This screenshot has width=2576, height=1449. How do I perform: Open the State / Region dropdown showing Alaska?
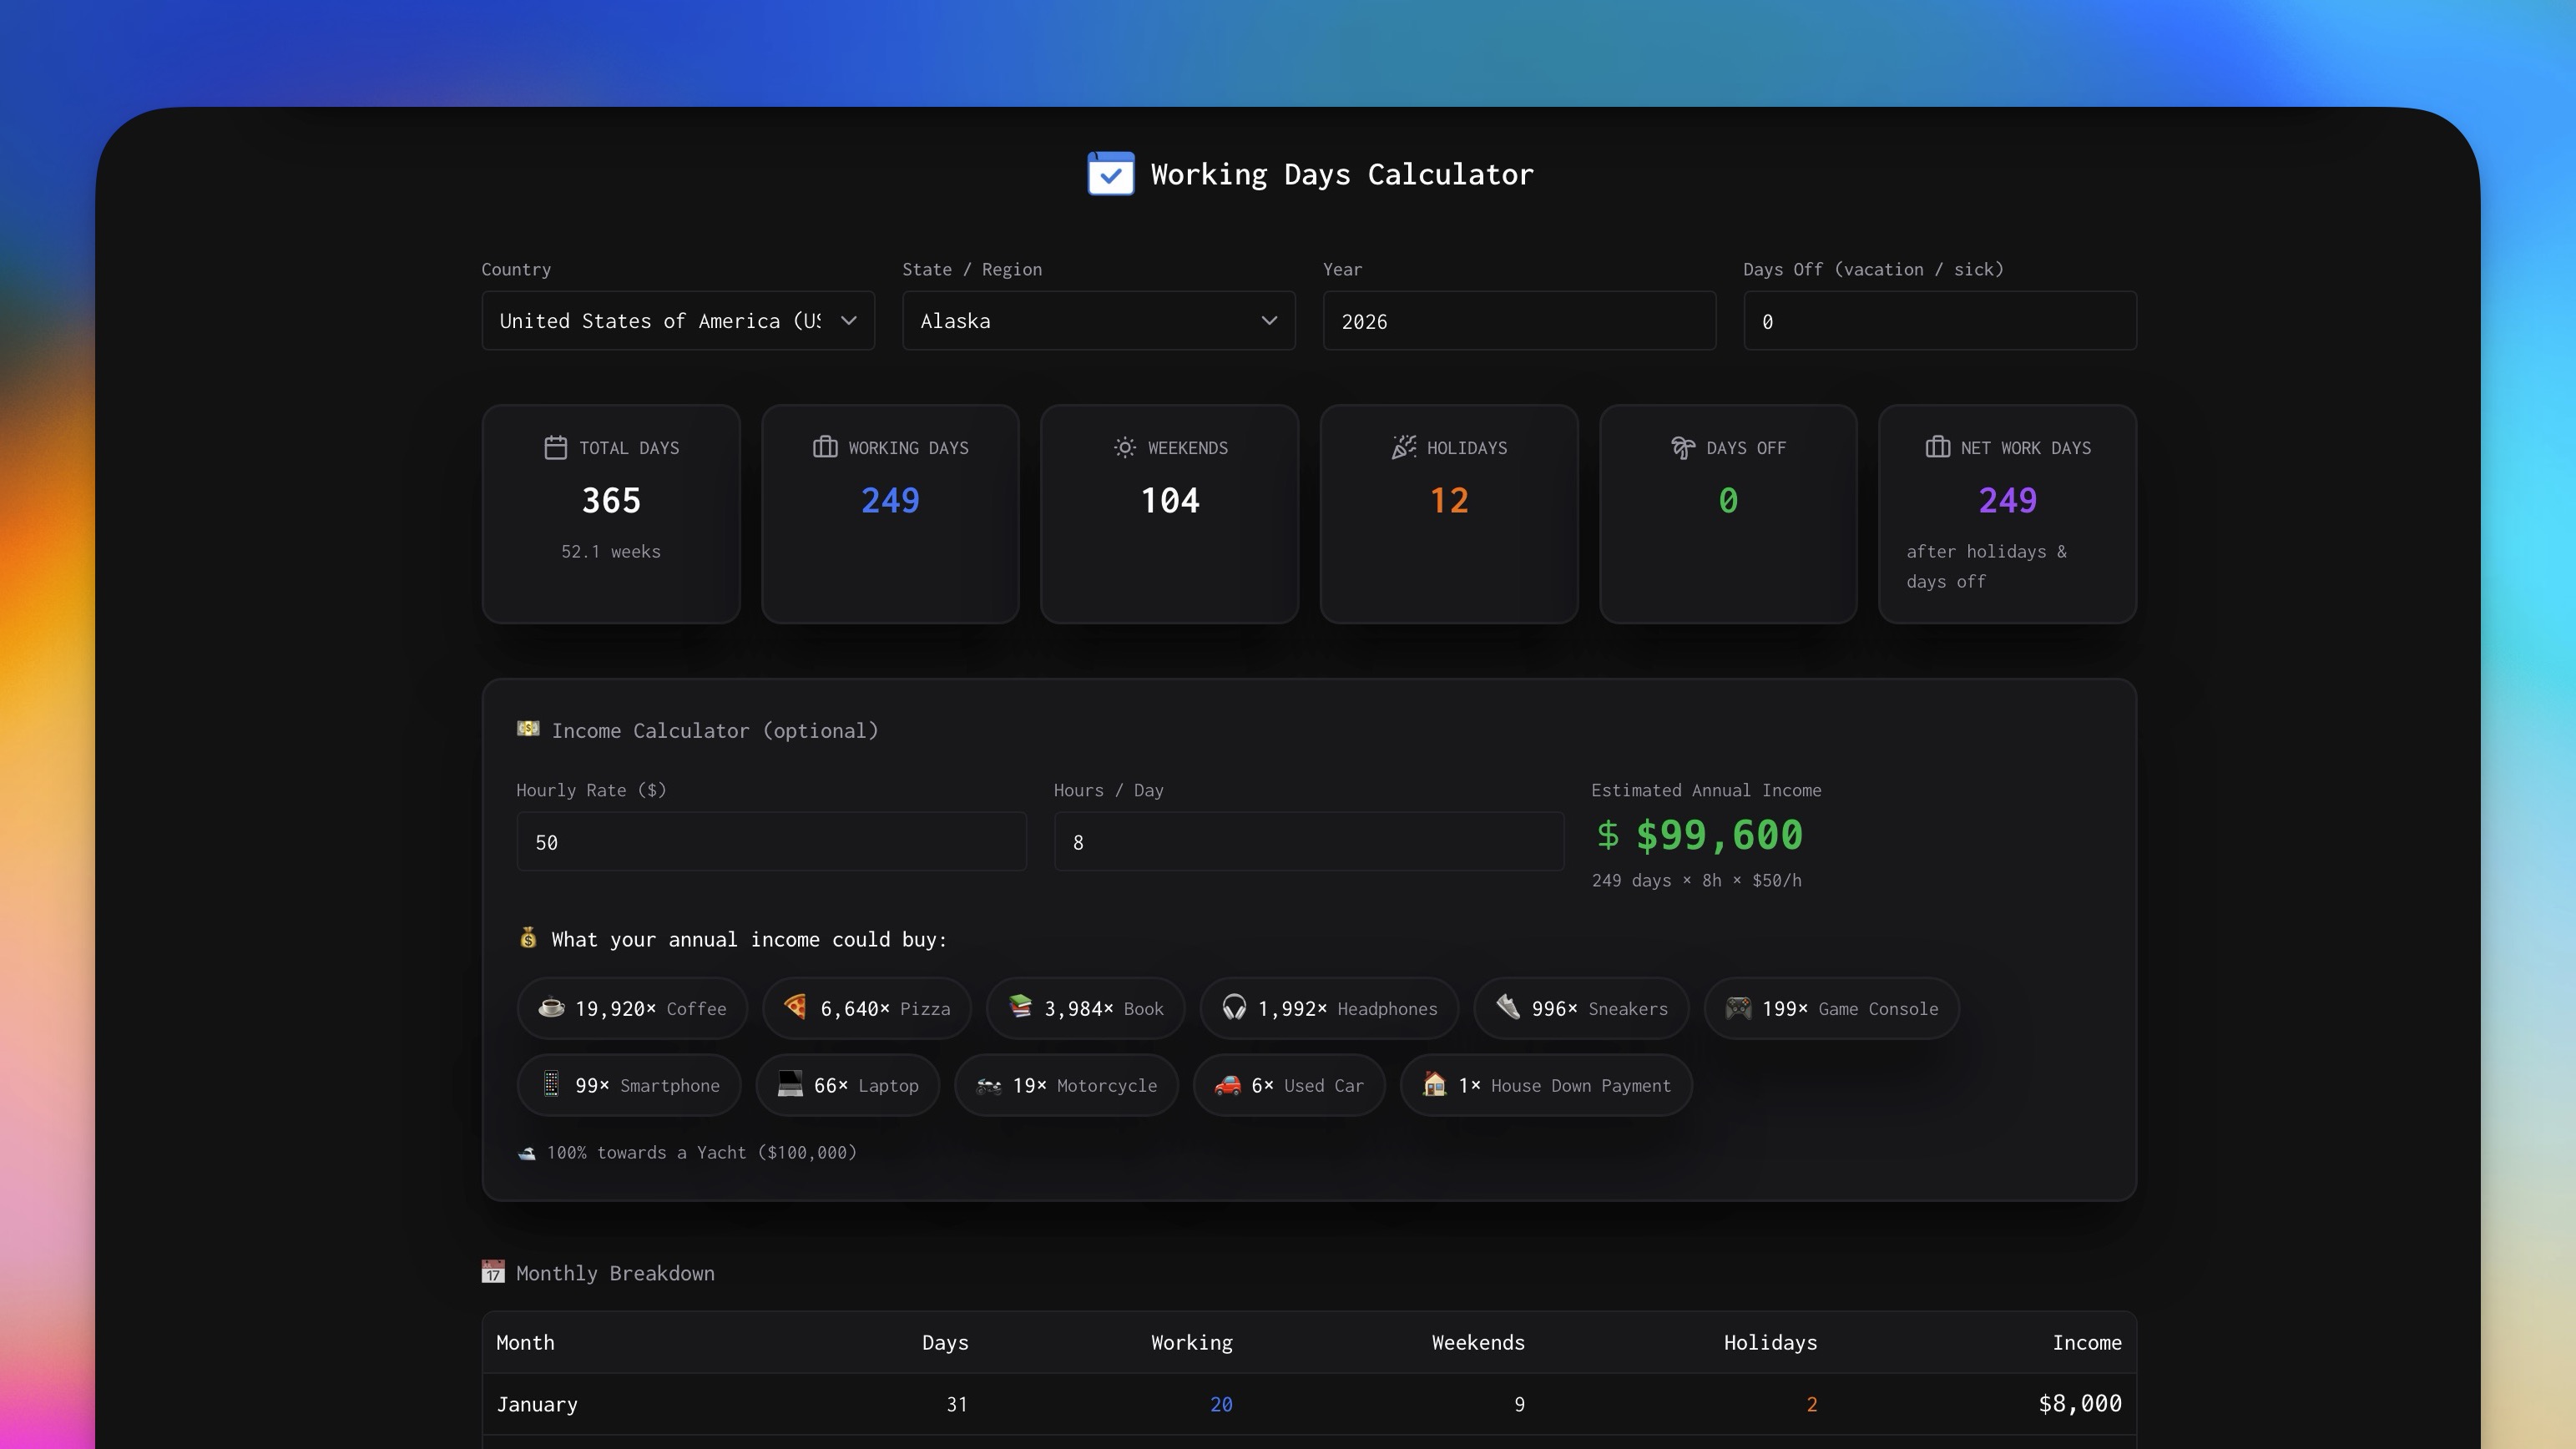[x=1098, y=321]
